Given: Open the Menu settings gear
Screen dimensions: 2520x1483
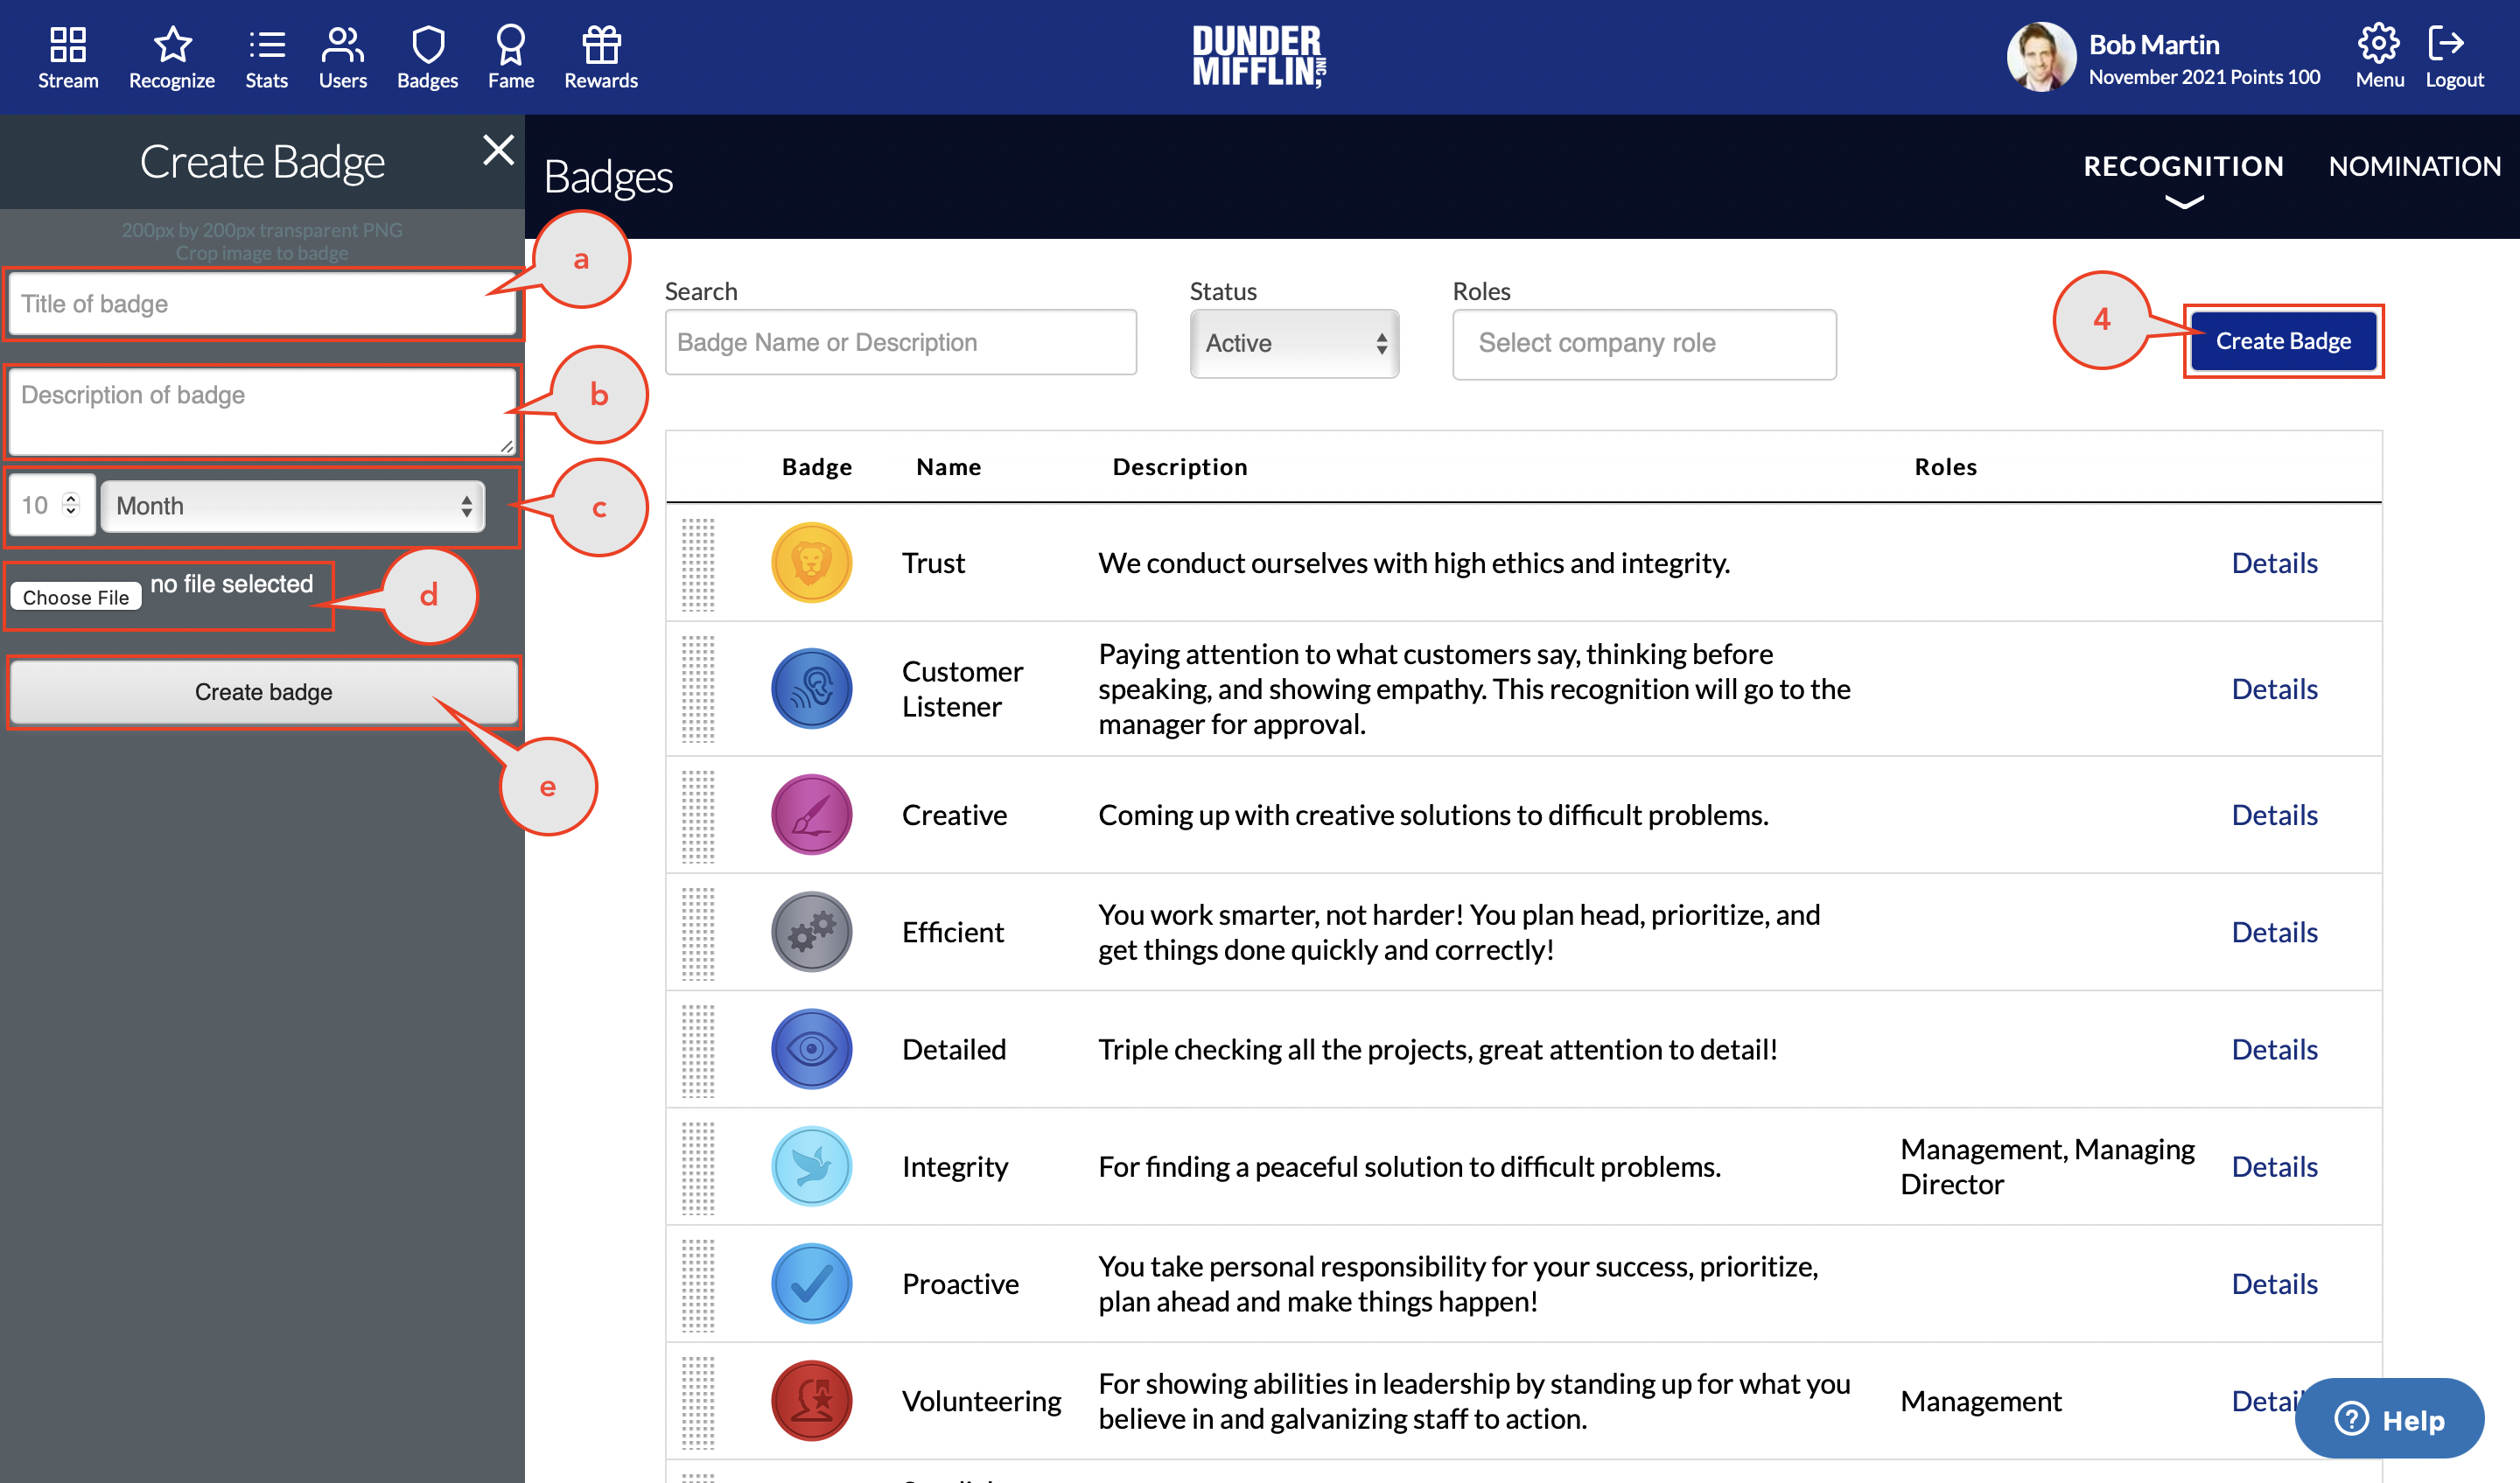Looking at the screenshot, I should point(2379,43).
